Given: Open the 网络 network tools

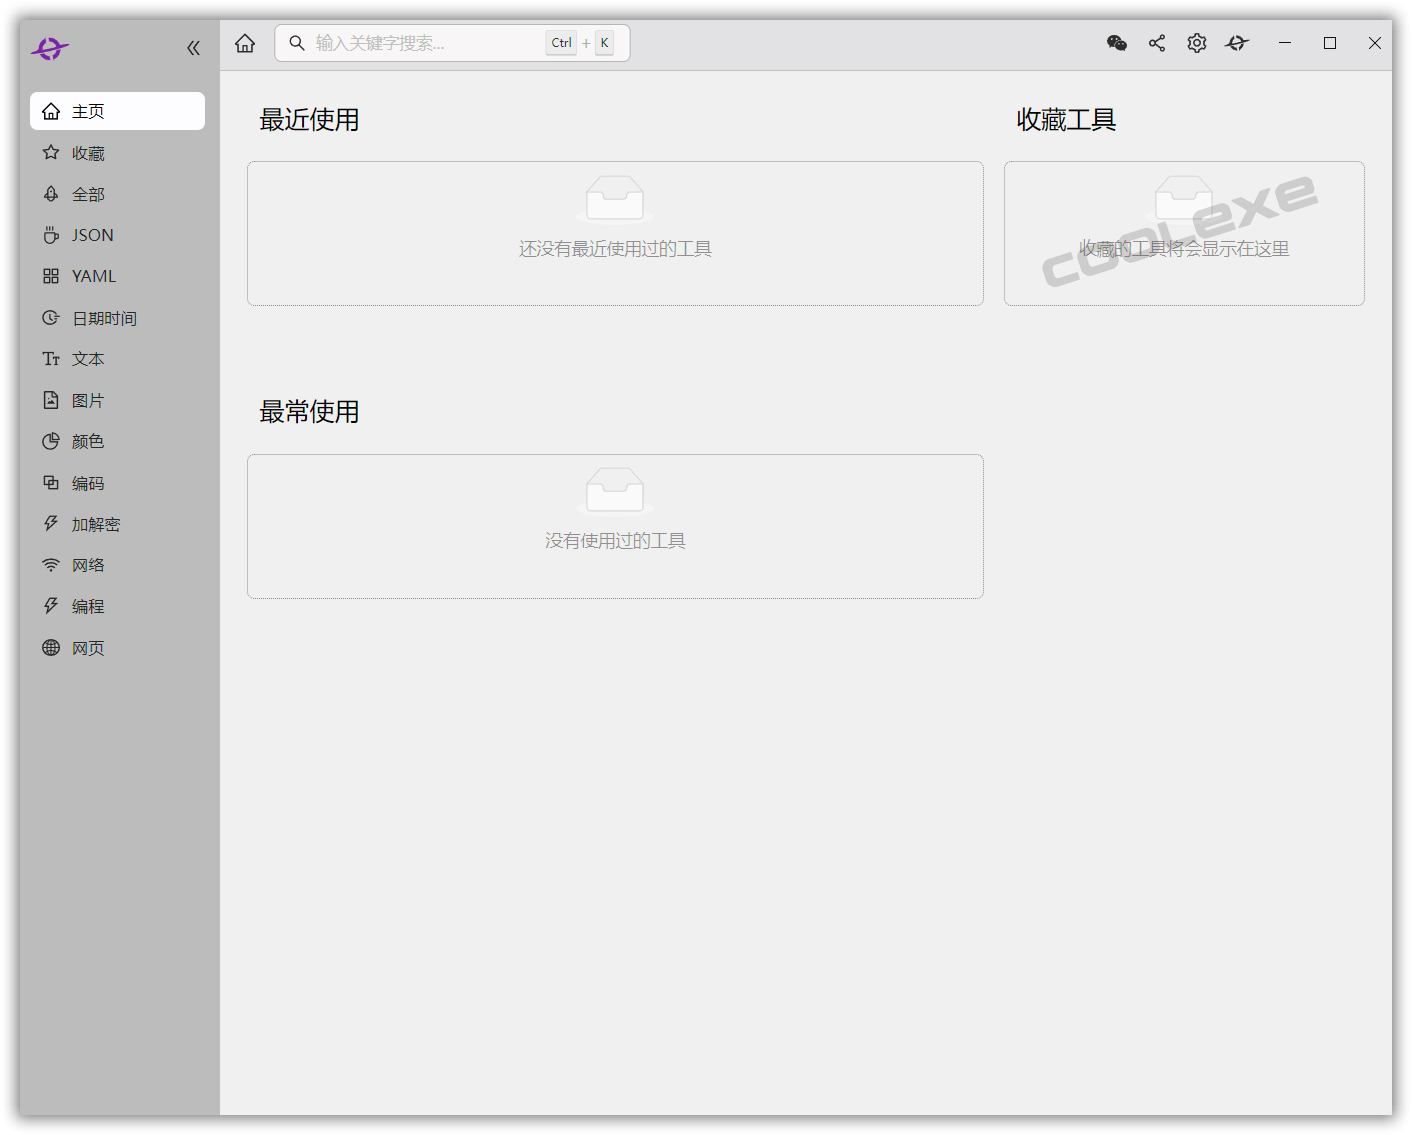Looking at the screenshot, I should (87, 564).
